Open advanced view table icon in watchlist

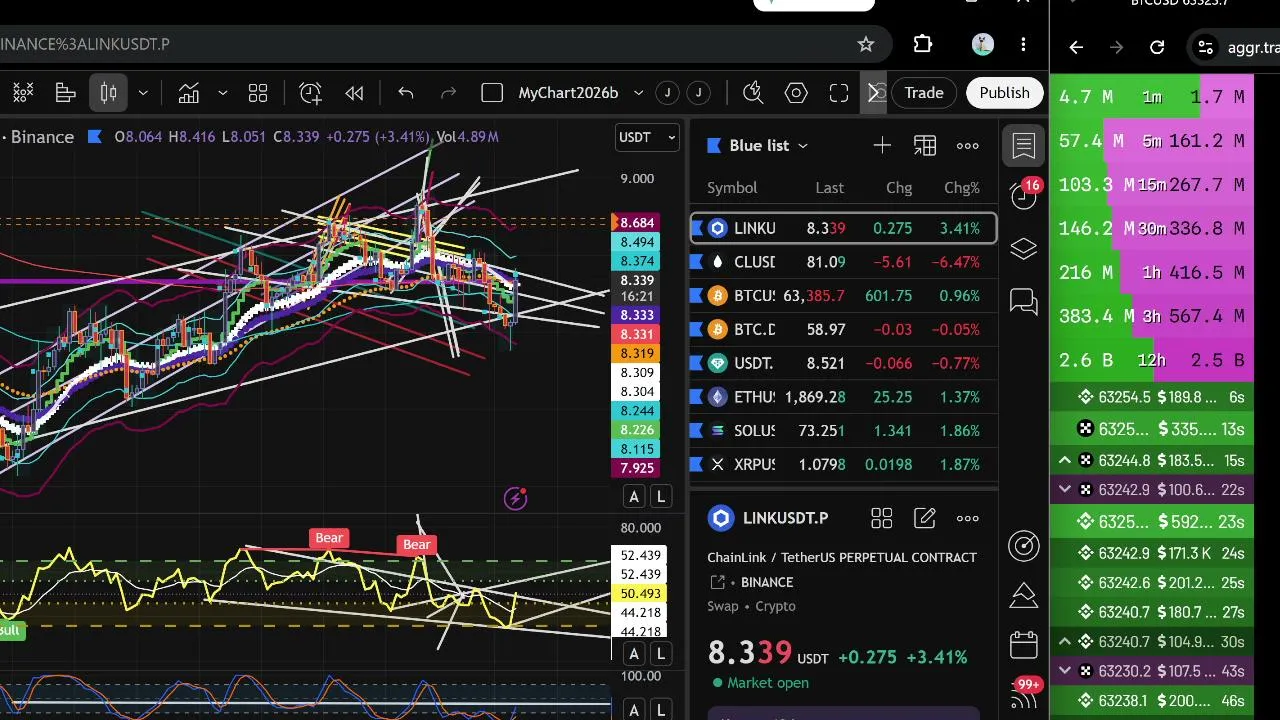coord(925,146)
